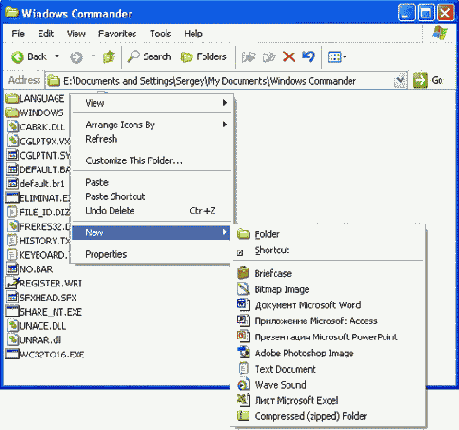Select the WINDOWS folder

coord(34,113)
